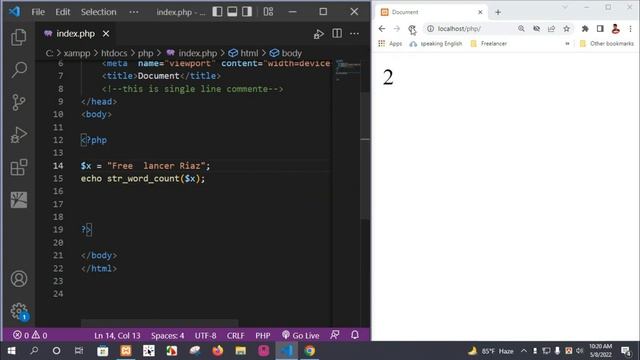Click the editor vertical scrollbar
The height and width of the screenshot is (360, 640).
coord(365,155)
